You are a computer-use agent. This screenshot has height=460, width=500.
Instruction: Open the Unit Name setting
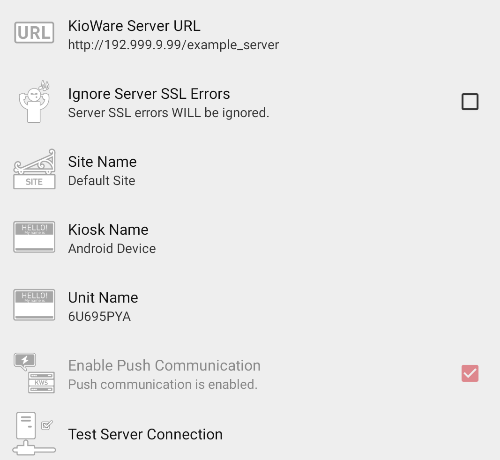(x=250, y=306)
